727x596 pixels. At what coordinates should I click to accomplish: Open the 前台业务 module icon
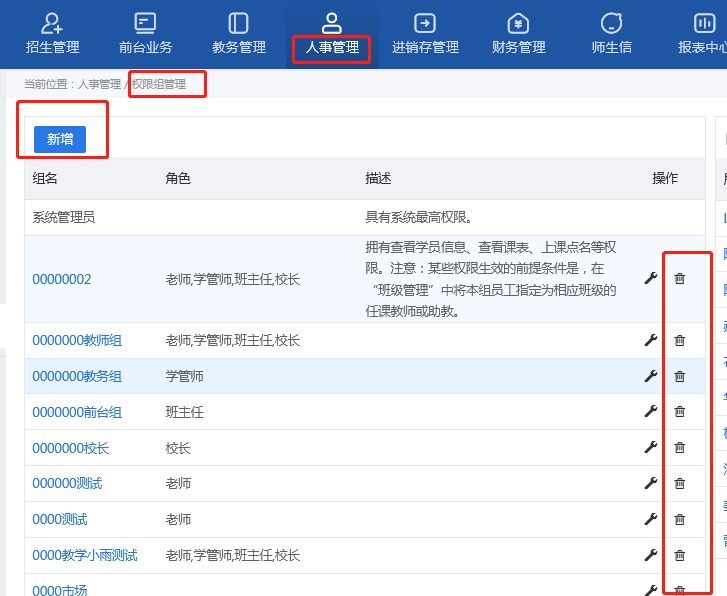[x=145, y=23]
